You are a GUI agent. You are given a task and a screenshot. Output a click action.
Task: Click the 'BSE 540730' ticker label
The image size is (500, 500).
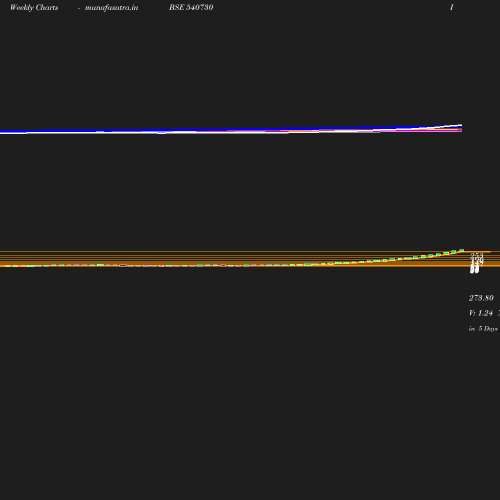(191, 7)
